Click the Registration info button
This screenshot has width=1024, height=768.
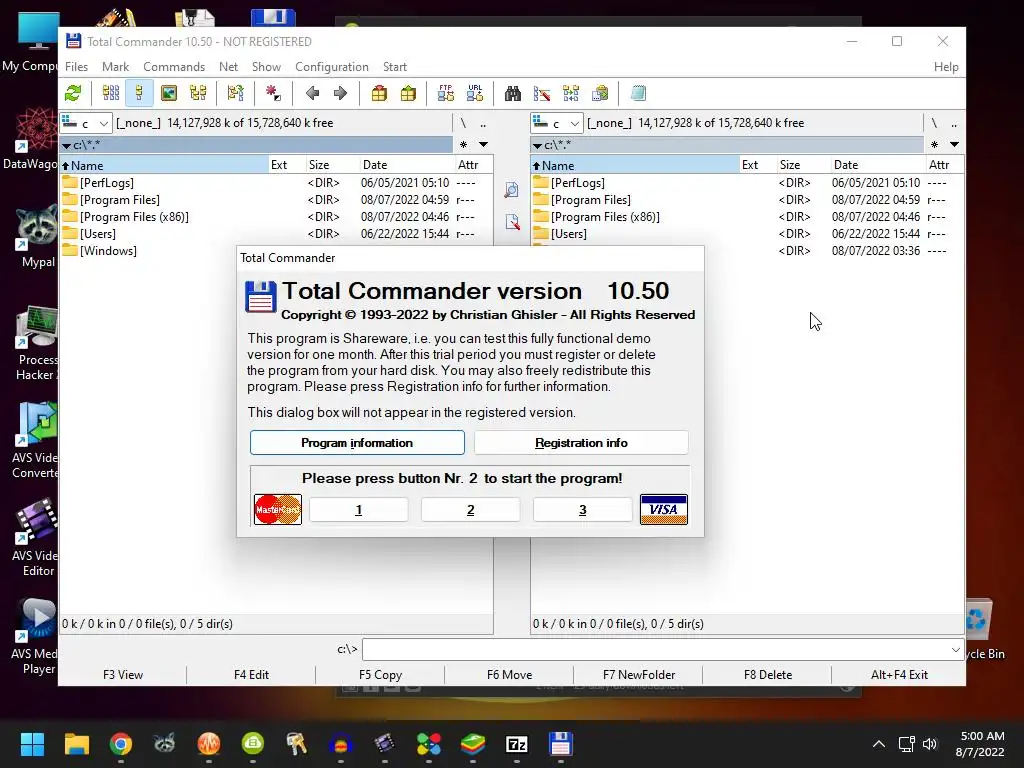(x=581, y=443)
